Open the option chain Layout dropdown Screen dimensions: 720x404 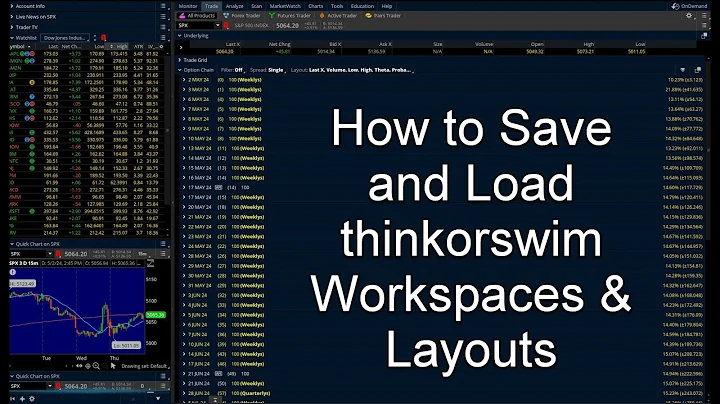tap(352, 70)
